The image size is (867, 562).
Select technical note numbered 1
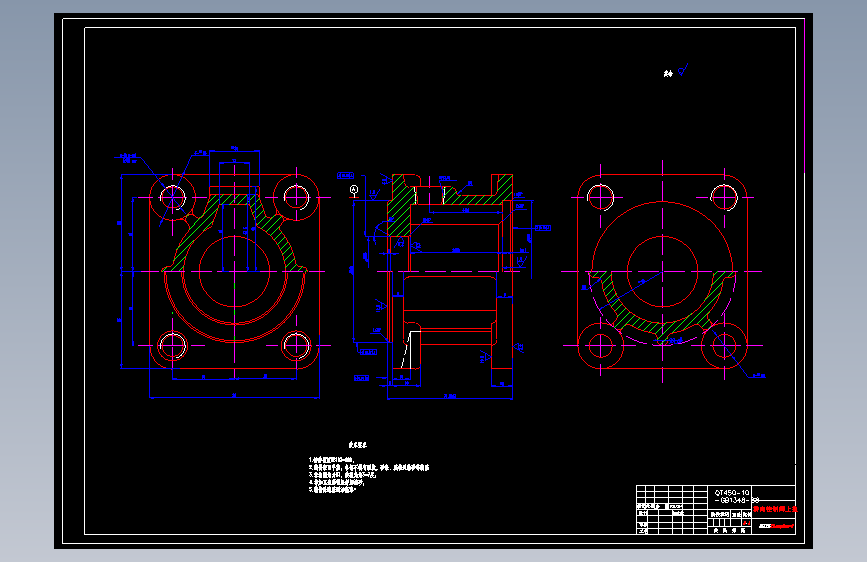331,460
